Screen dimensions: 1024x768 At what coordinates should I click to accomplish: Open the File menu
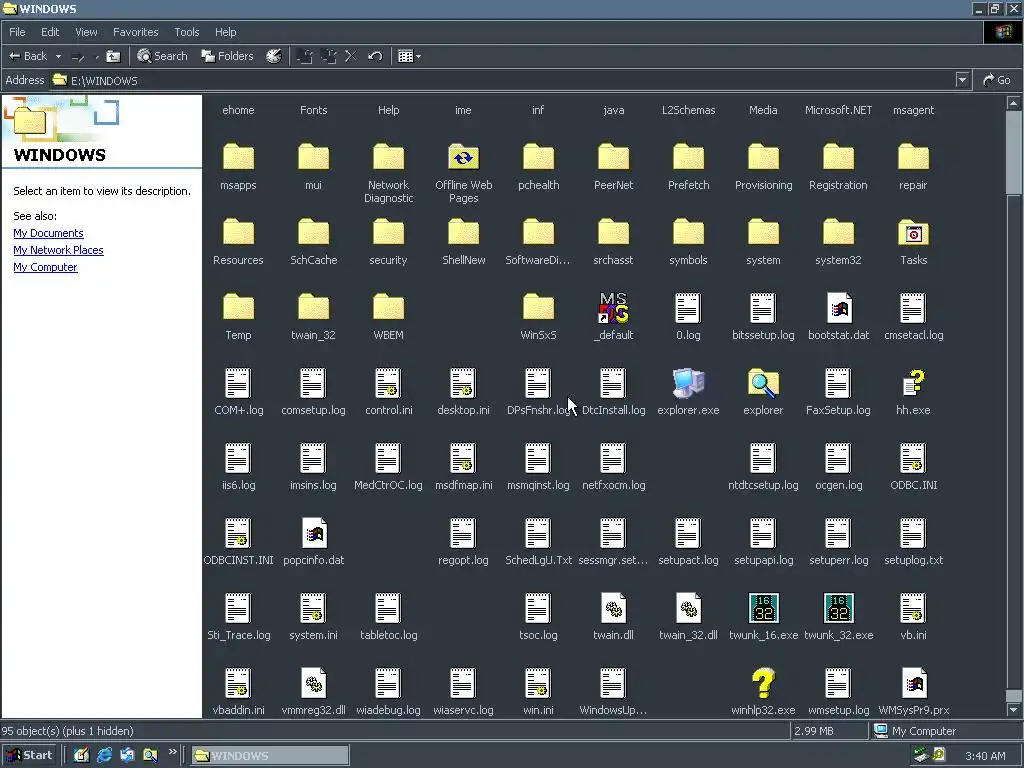(17, 32)
